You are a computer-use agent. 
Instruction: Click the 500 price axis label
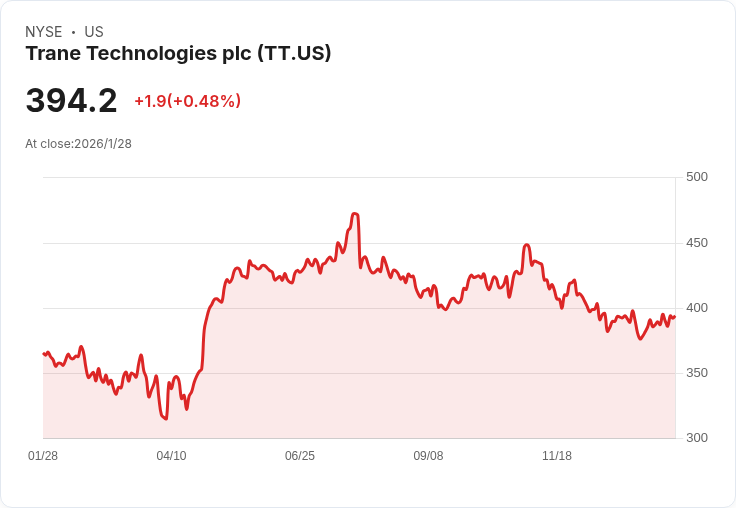point(697,177)
